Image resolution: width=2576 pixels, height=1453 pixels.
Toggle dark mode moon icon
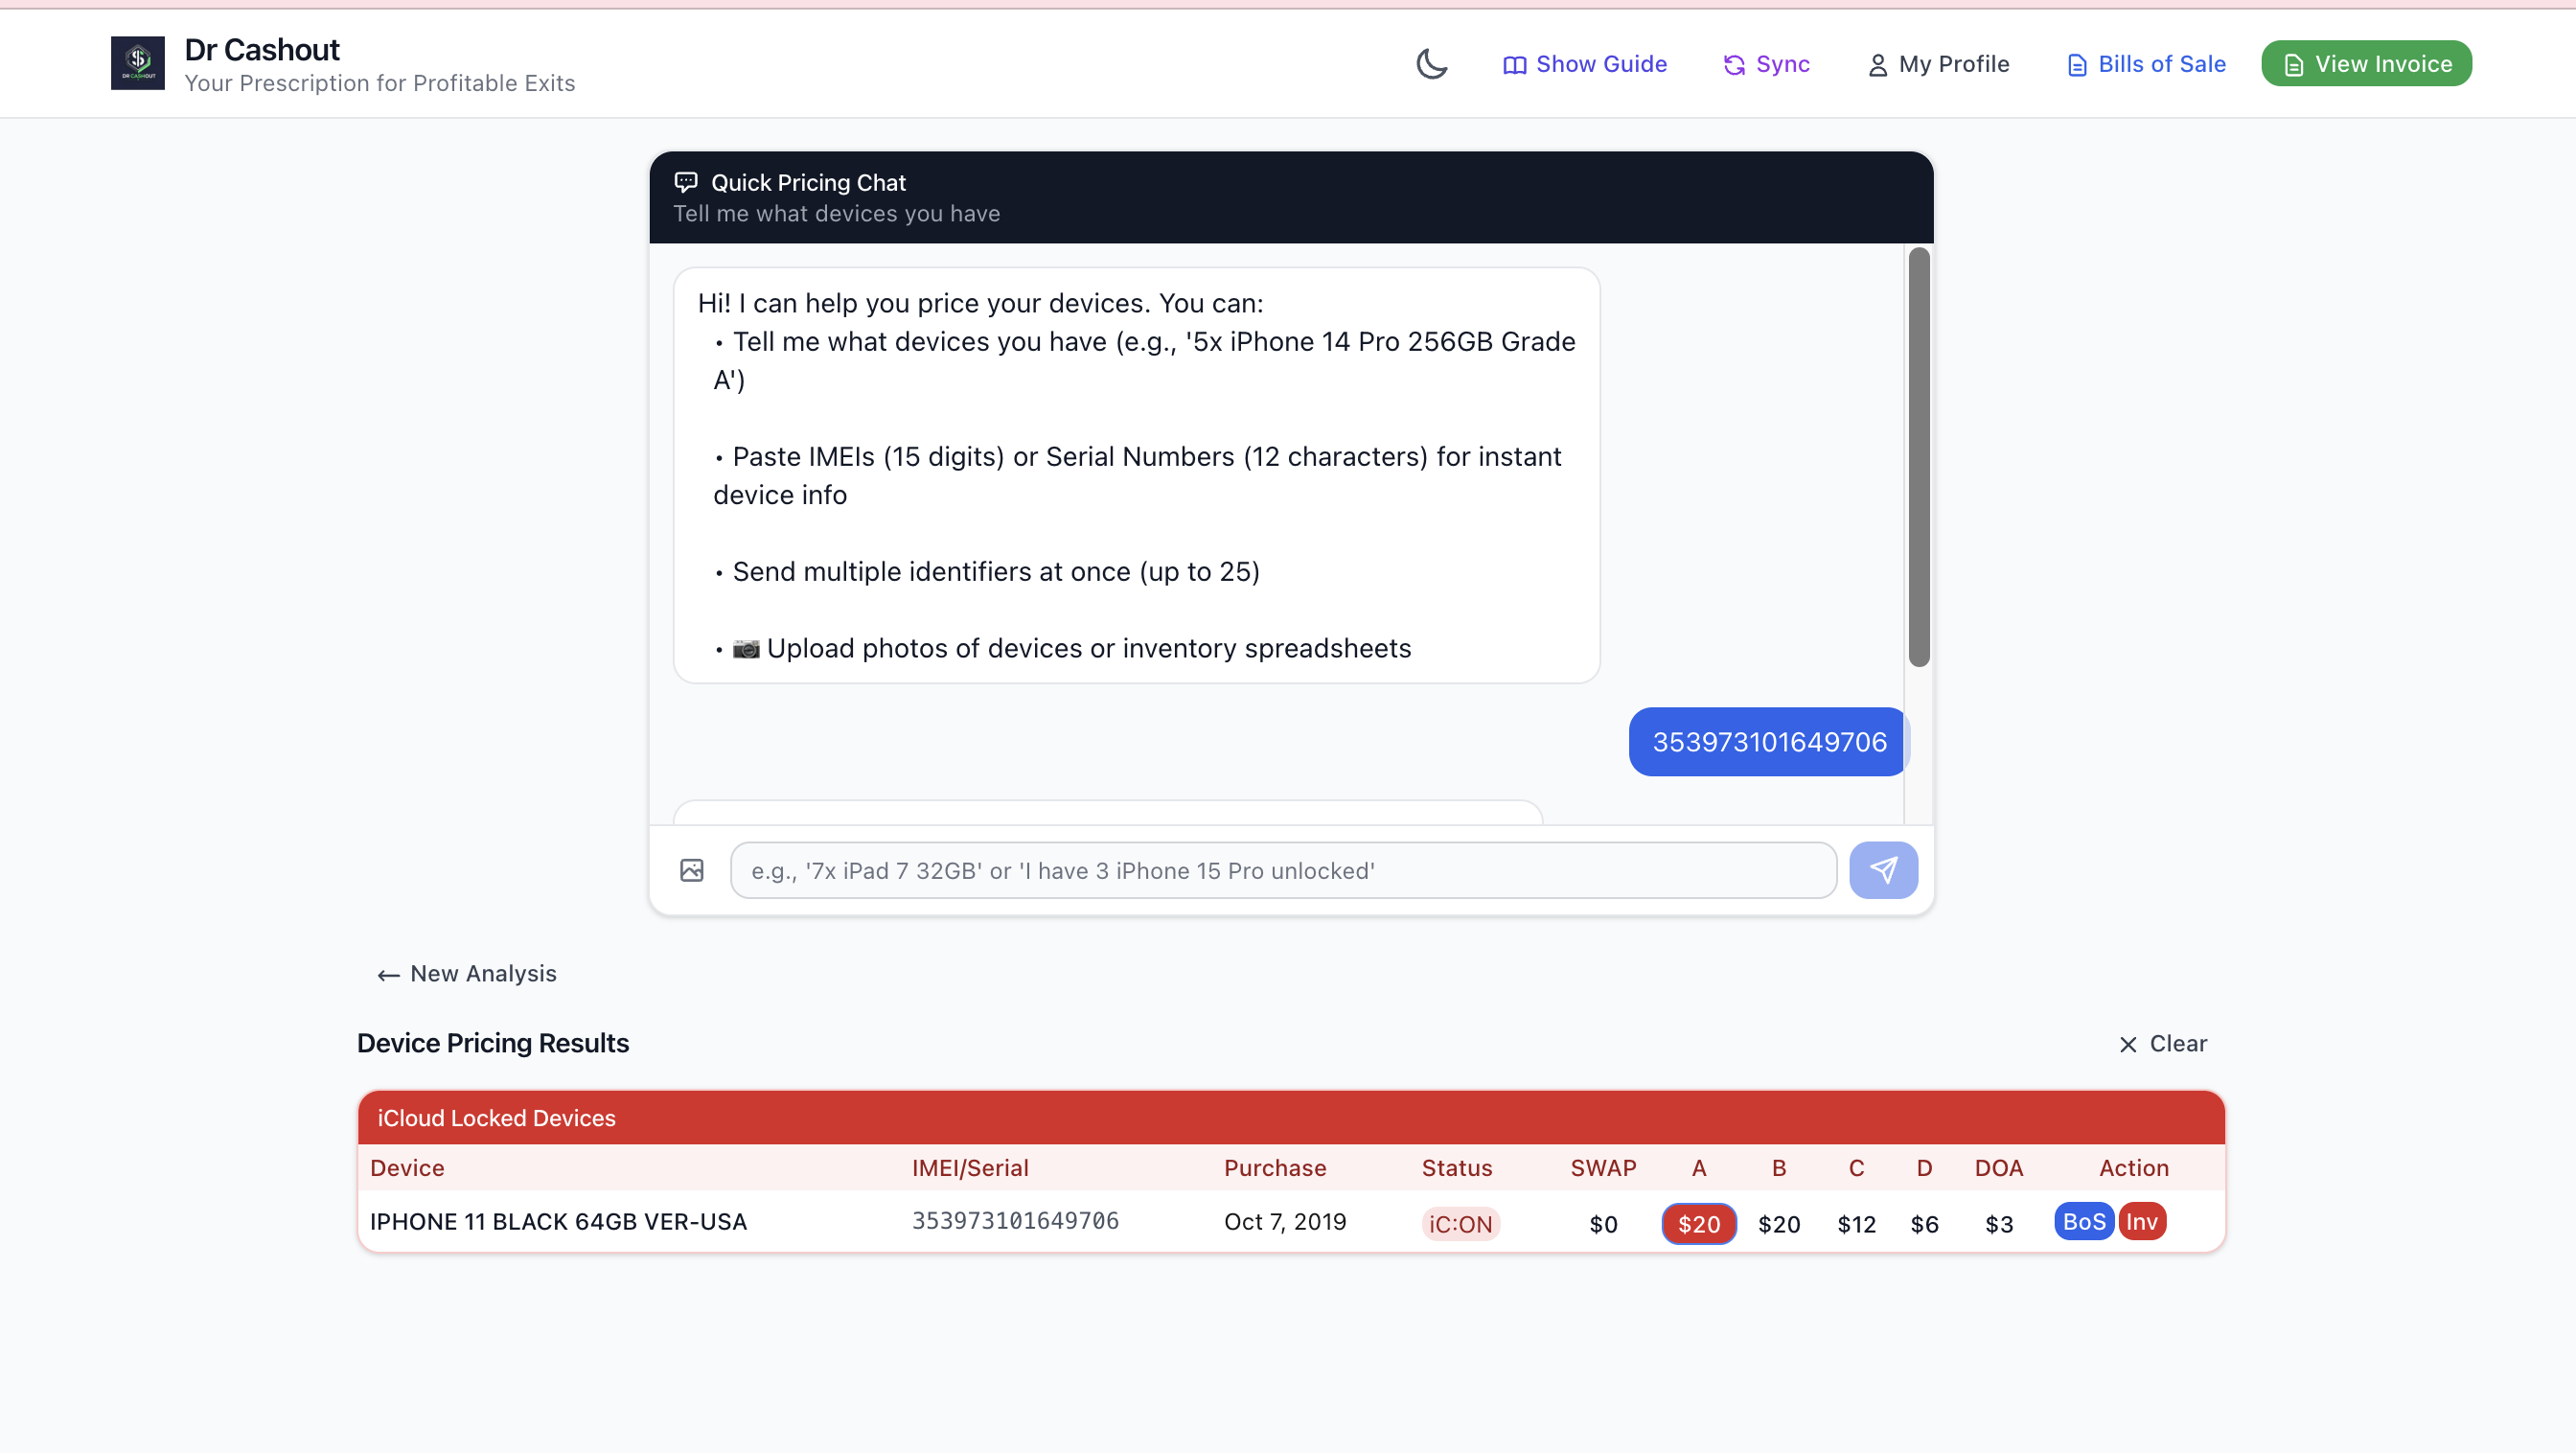tap(1431, 64)
